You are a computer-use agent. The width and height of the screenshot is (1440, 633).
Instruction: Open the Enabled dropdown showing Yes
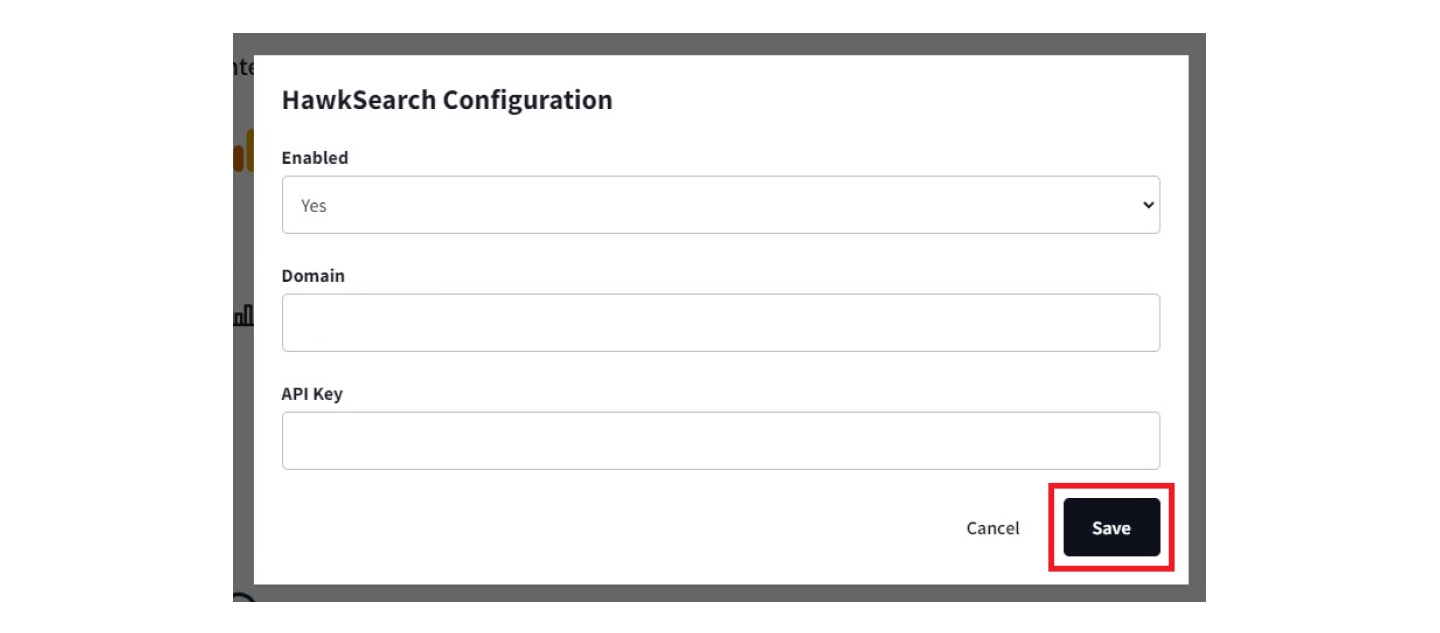click(720, 204)
